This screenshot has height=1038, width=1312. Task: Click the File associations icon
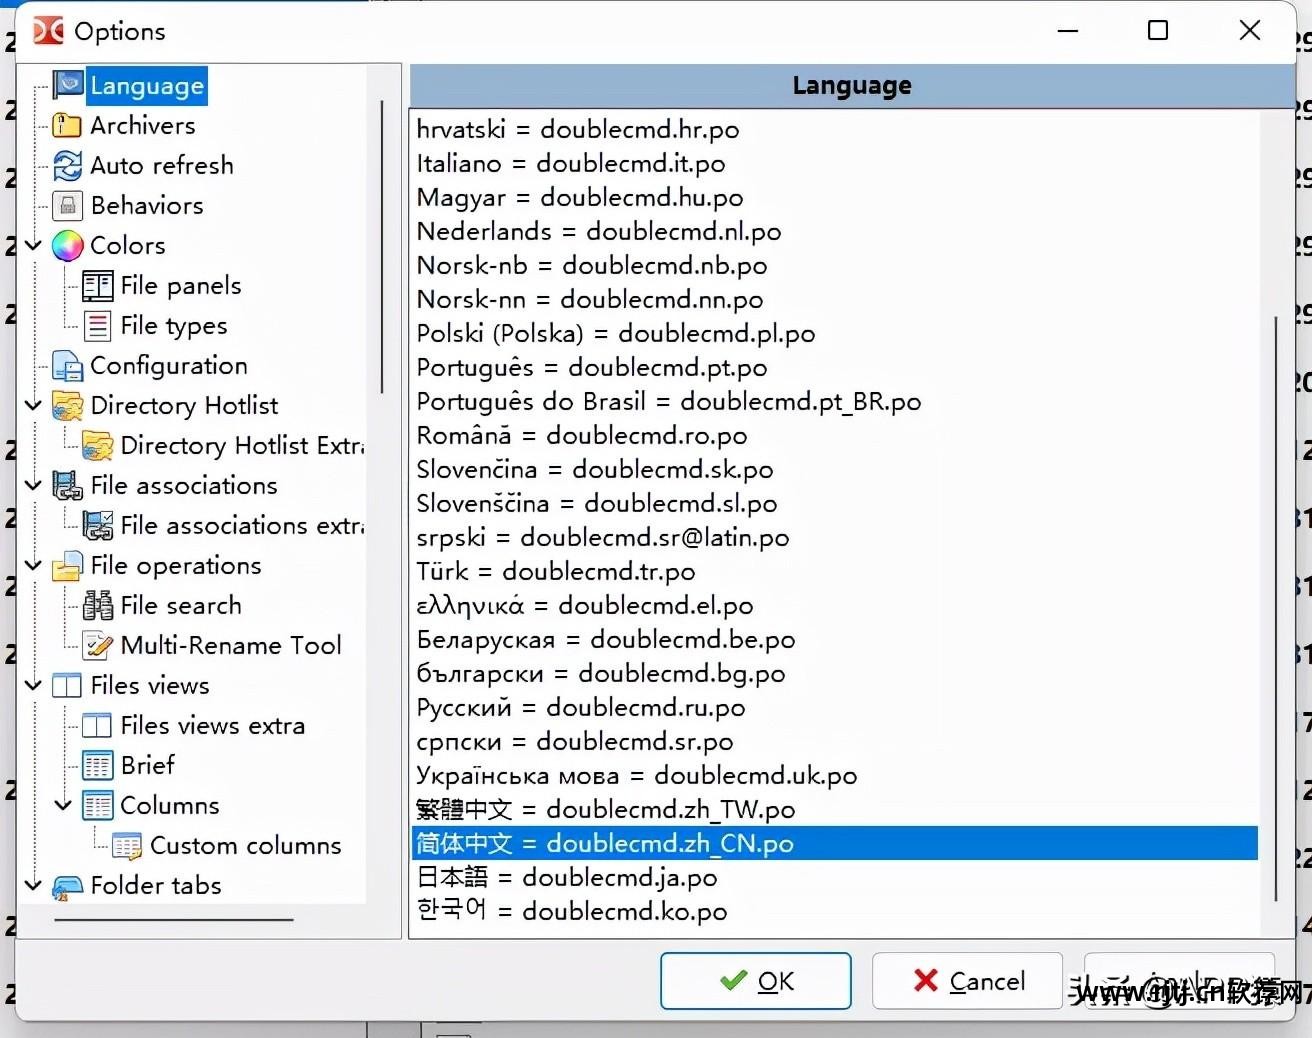pos(67,486)
